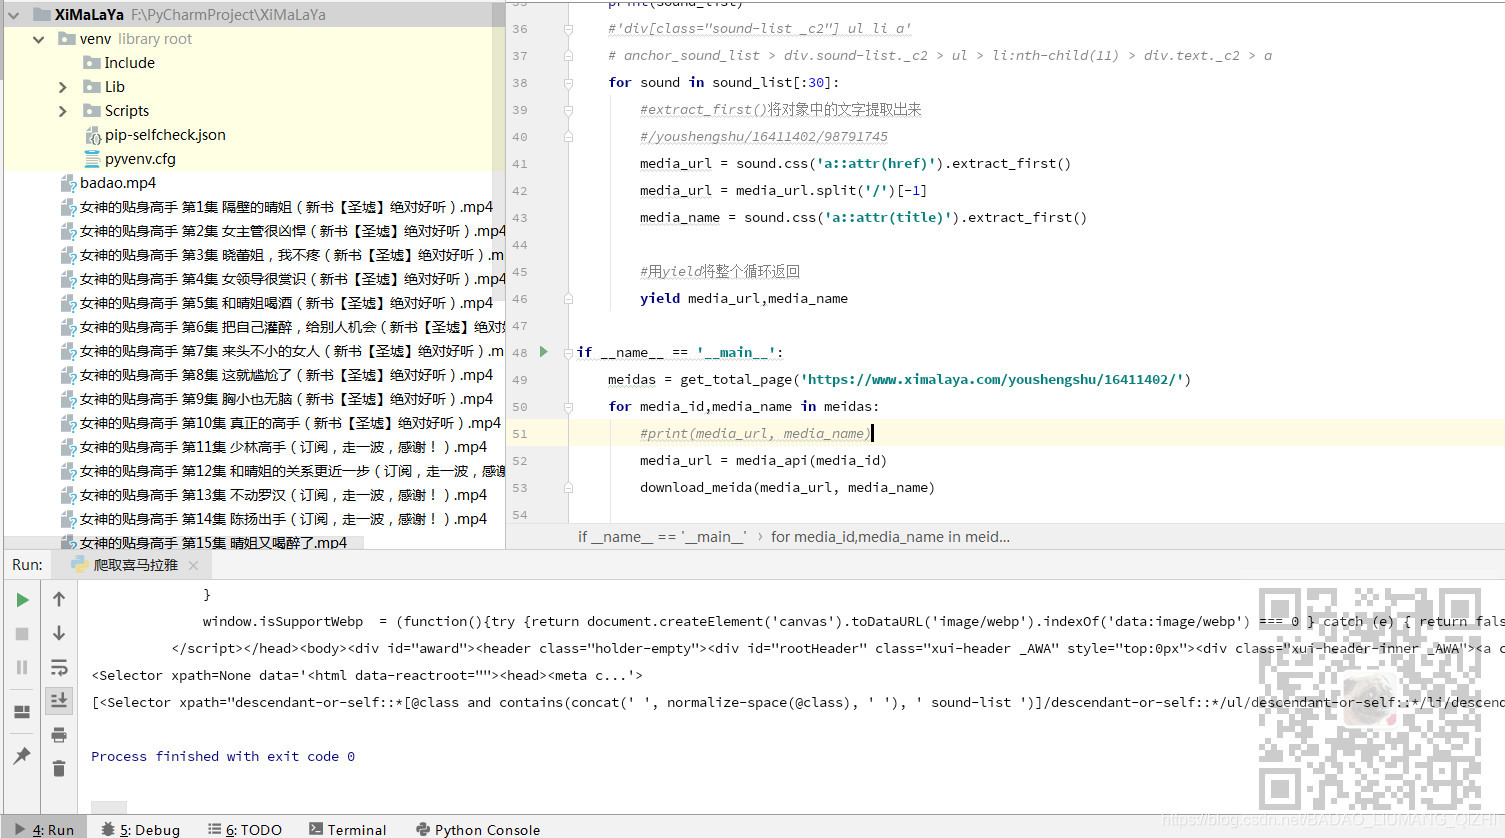The height and width of the screenshot is (838, 1505).
Task: Open the 4: Run tool window tab
Action: click(44, 829)
